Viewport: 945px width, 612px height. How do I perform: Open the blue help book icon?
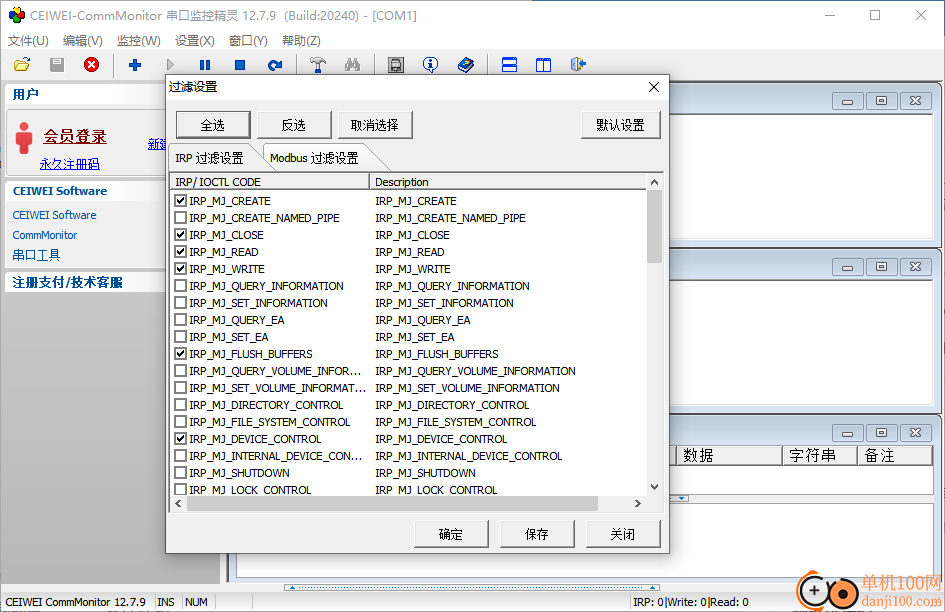click(466, 65)
